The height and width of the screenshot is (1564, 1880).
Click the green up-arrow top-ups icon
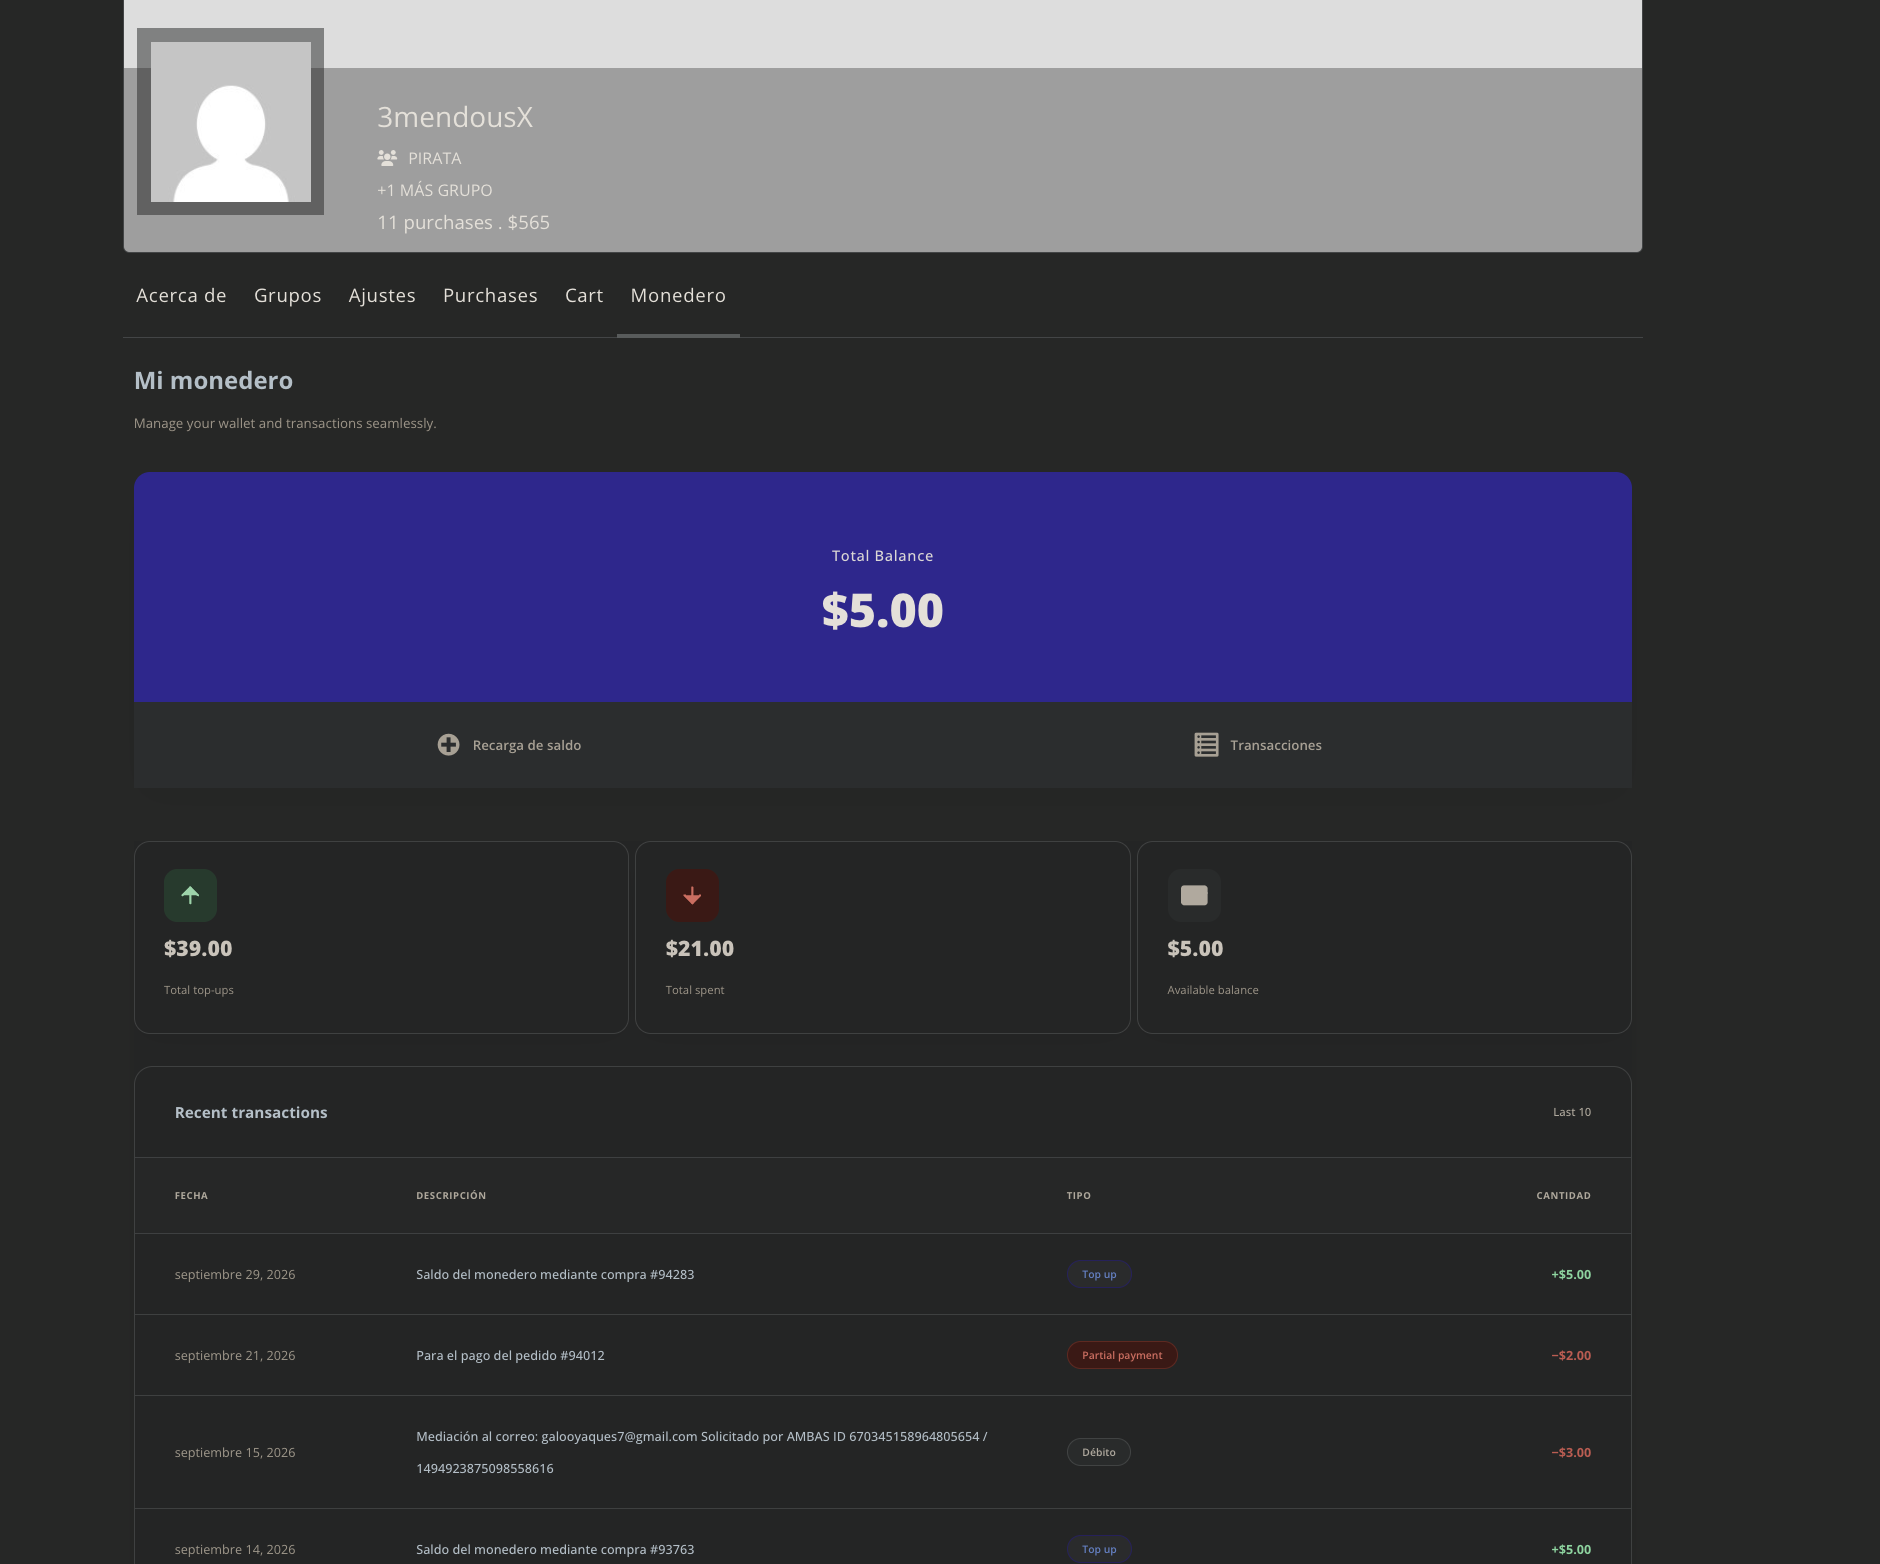click(190, 895)
